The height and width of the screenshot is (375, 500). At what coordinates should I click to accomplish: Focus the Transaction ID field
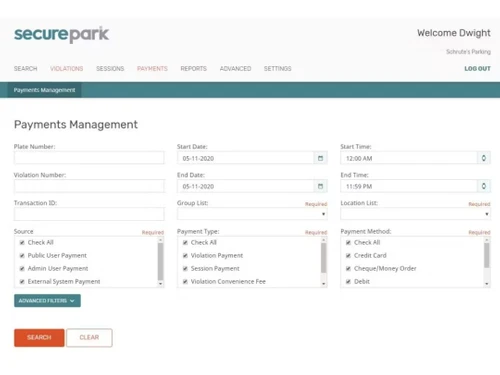pos(89,214)
